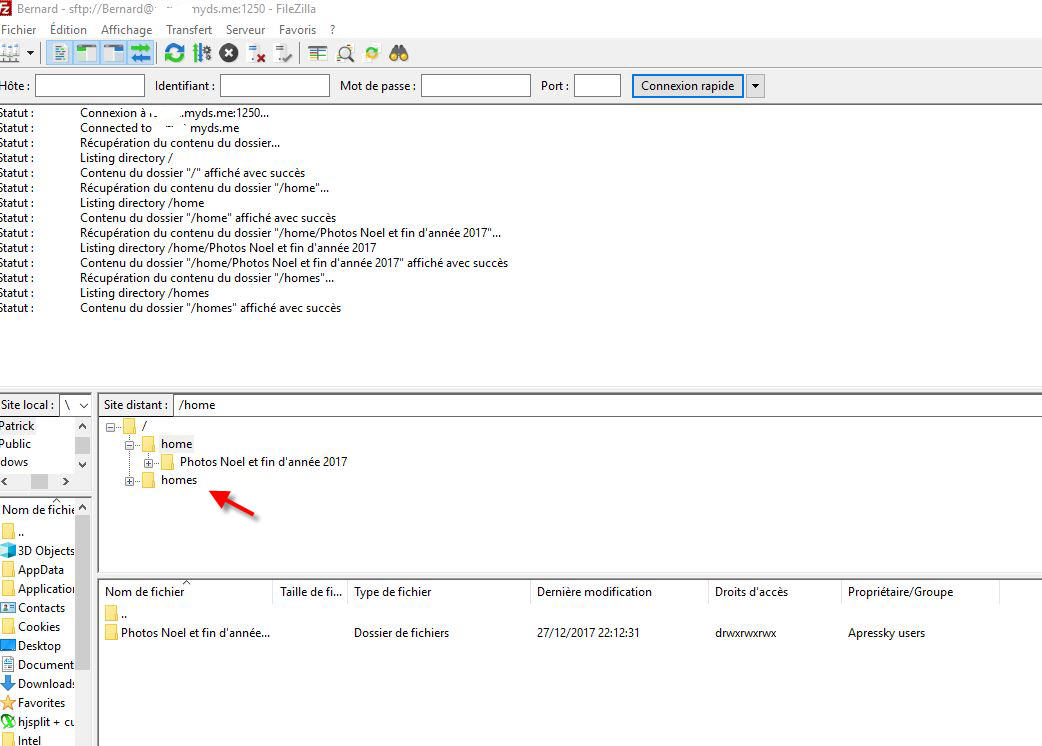Cancel the current operation

[x=229, y=53]
